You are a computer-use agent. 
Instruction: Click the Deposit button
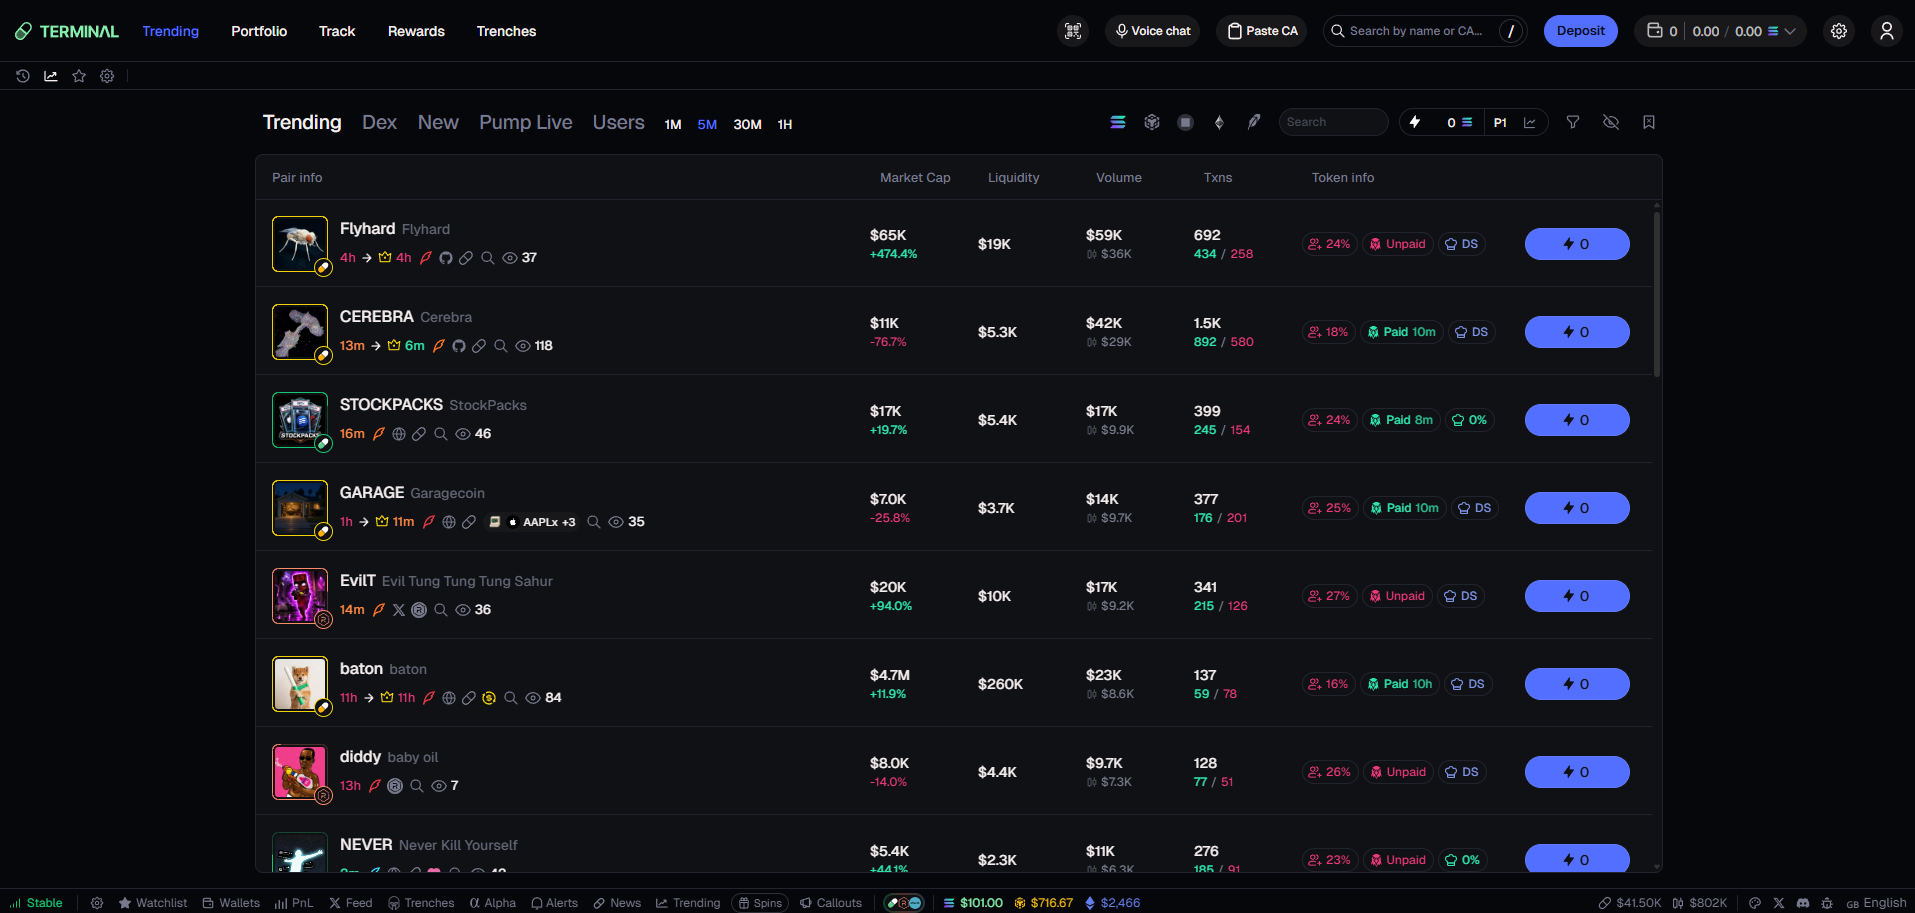[x=1580, y=31]
